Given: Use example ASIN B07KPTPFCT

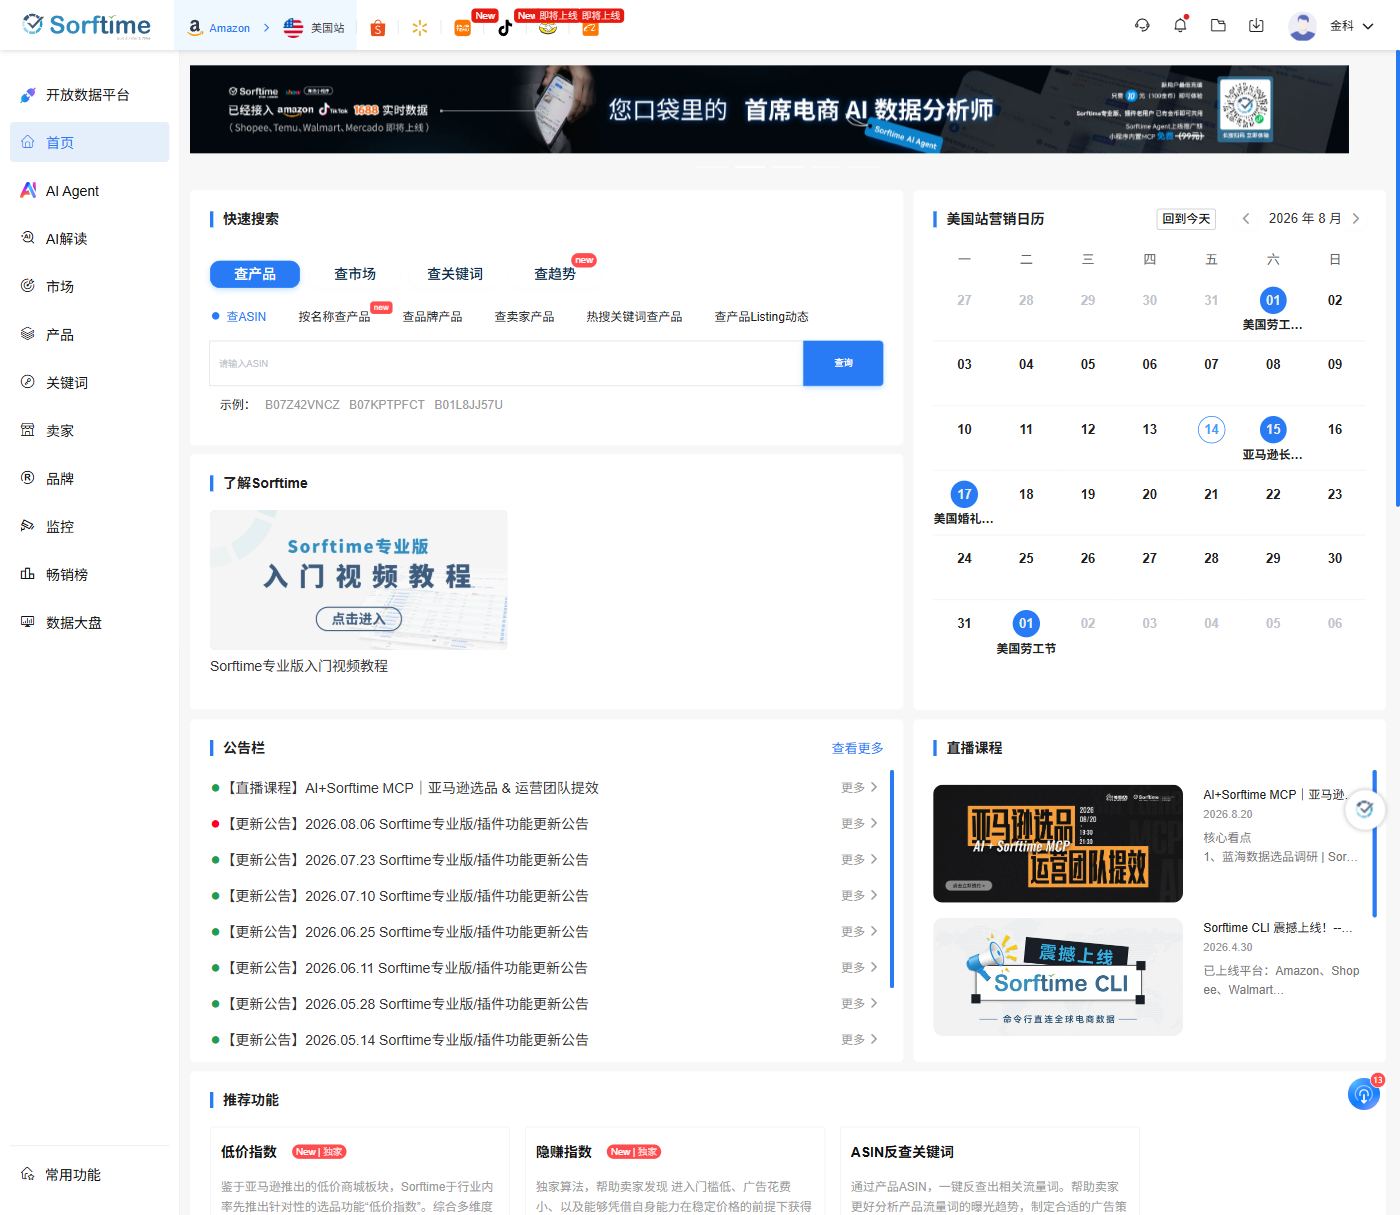Looking at the screenshot, I should [x=387, y=405].
